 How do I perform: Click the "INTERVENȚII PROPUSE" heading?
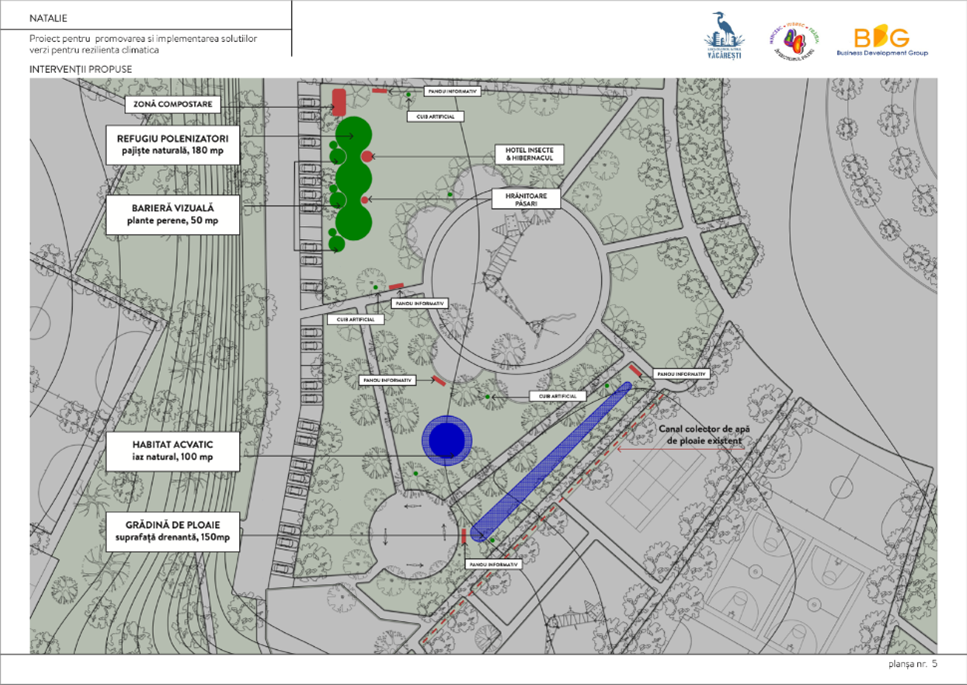point(81,69)
